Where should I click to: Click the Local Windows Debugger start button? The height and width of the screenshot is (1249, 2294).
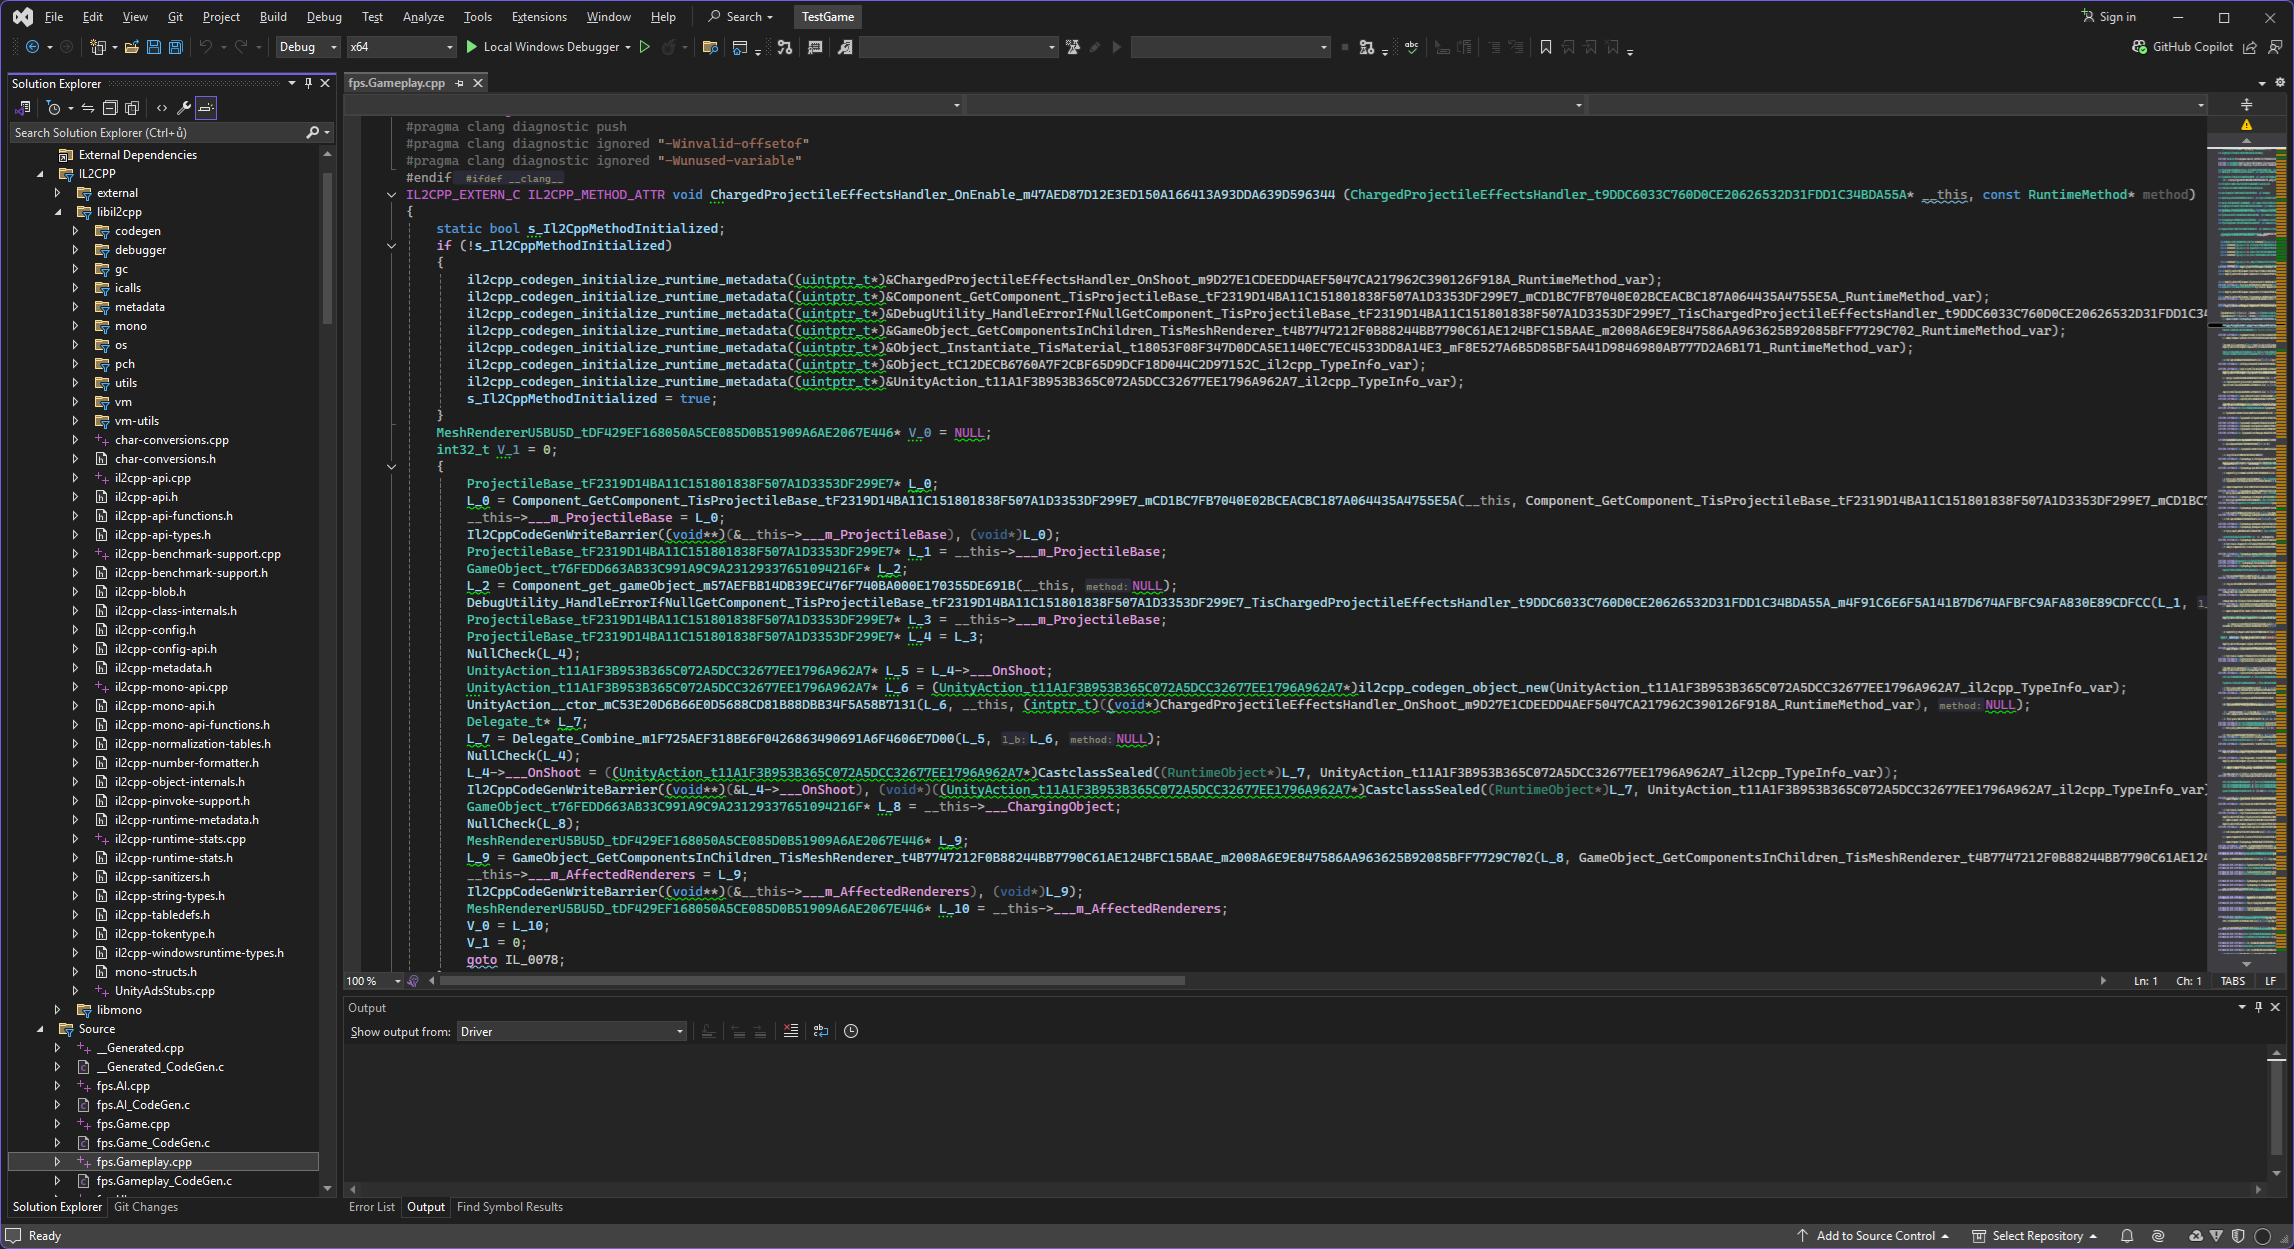(542, 47)
